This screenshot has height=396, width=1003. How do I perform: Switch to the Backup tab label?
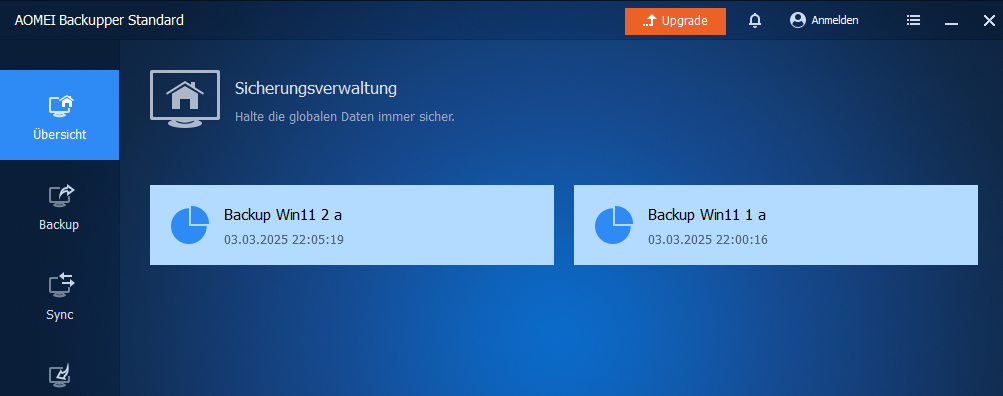coord(59,225)
